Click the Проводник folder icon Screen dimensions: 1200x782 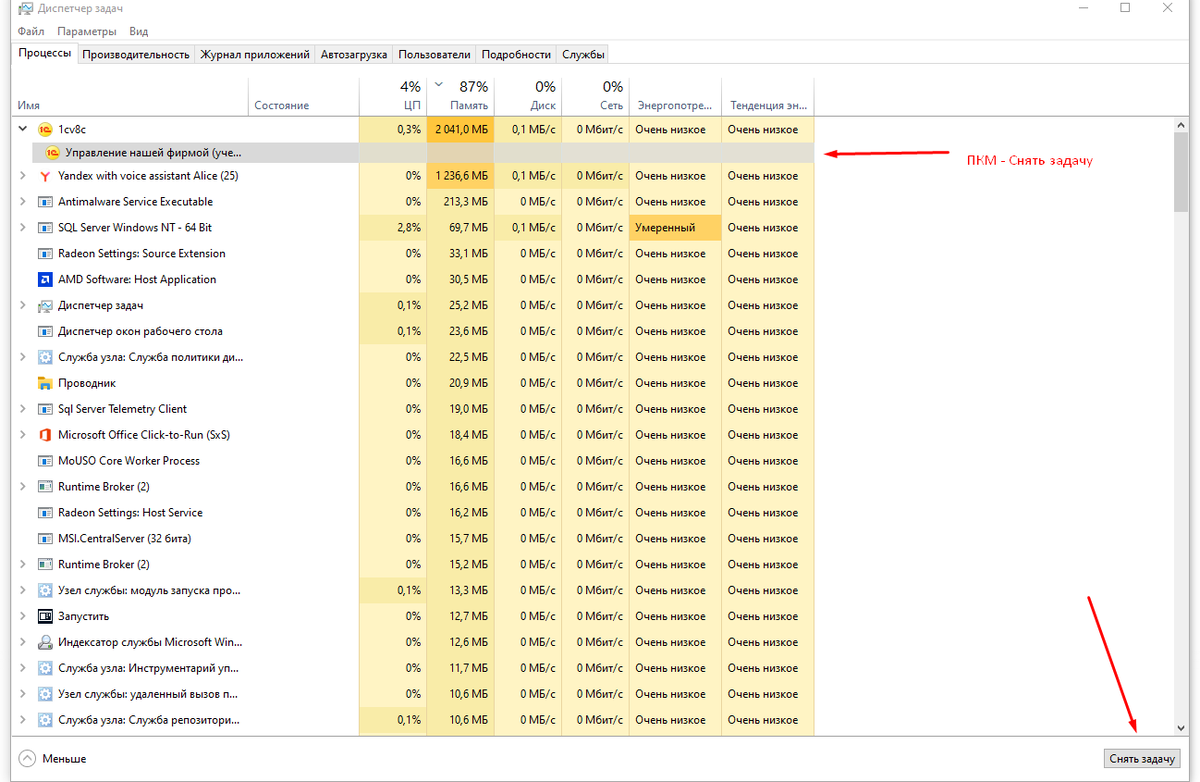coord(44,383)
